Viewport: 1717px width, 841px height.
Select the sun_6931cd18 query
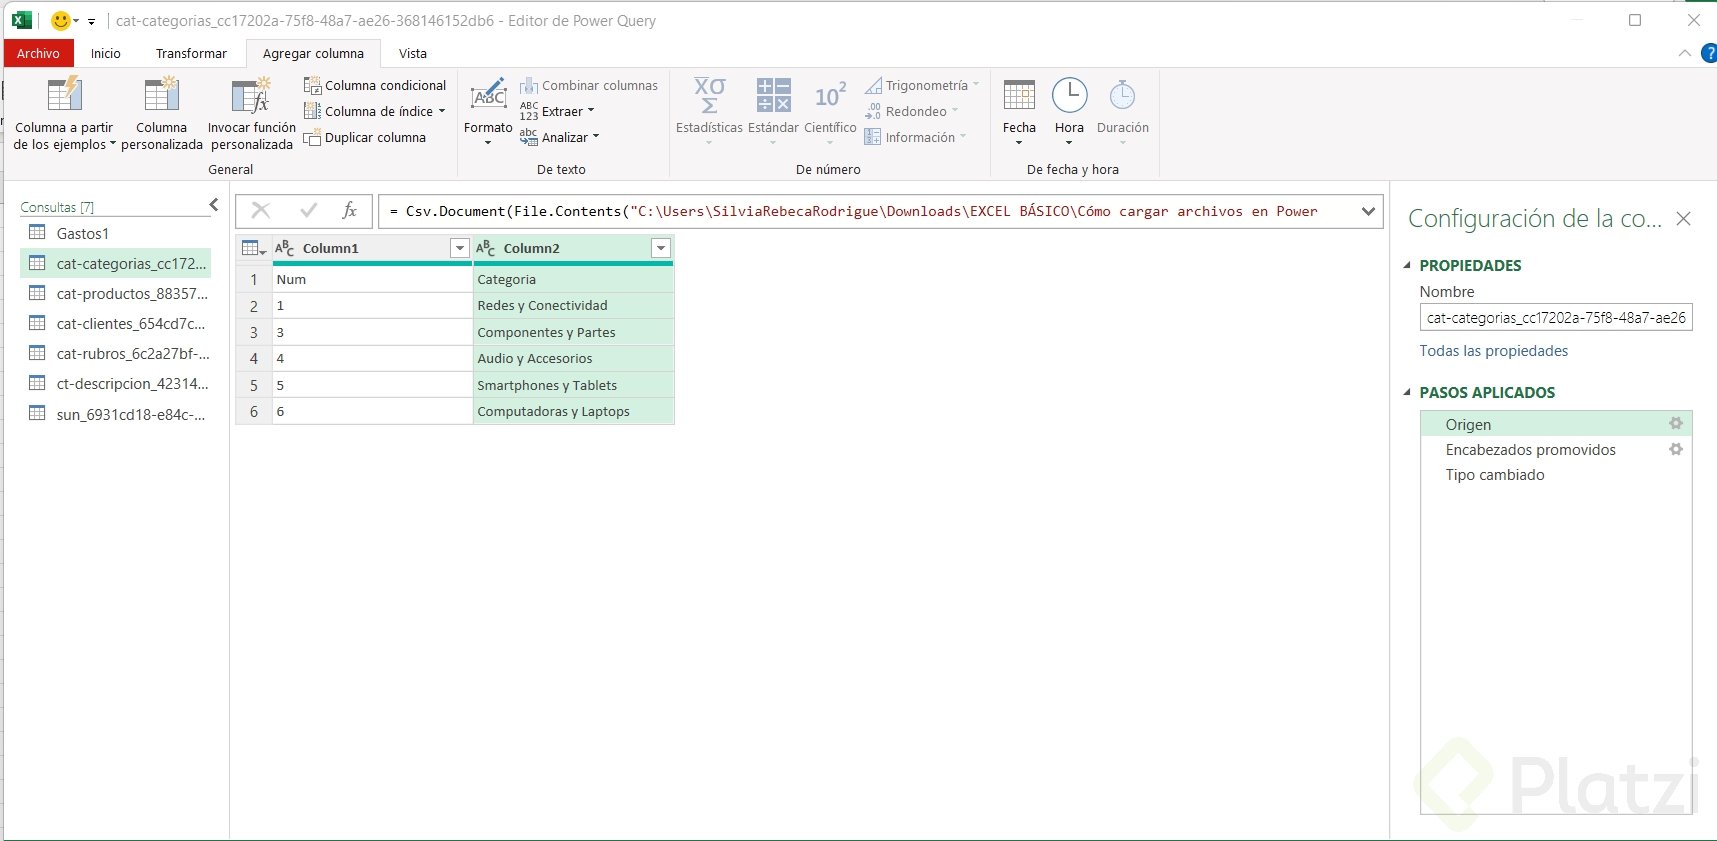coord(116,413)
